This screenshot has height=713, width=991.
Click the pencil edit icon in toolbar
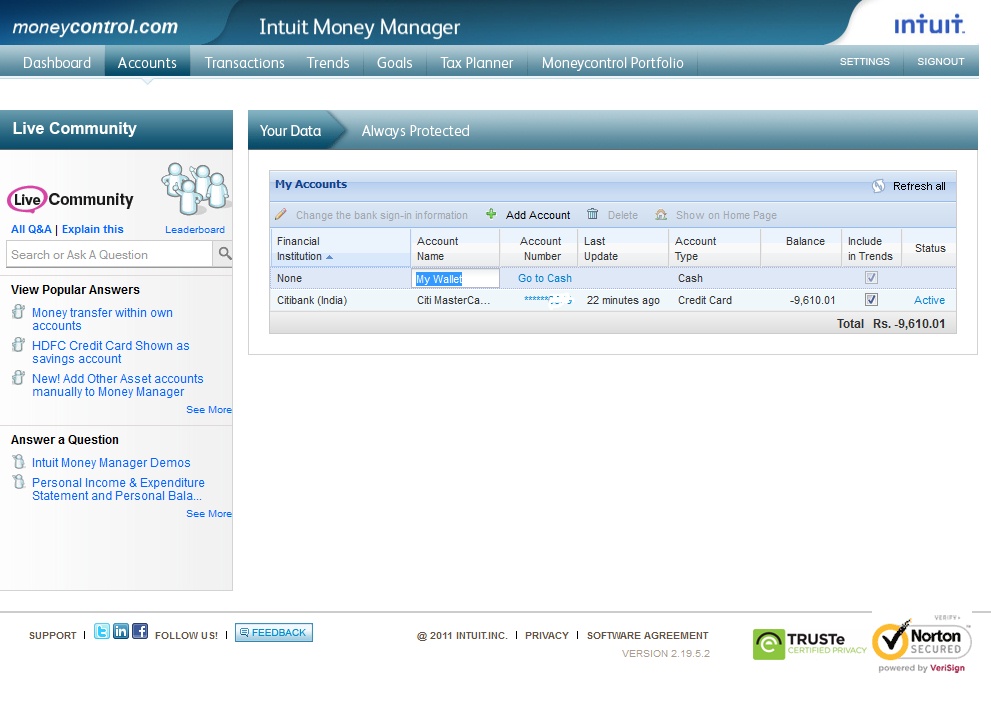pos(281,214)
